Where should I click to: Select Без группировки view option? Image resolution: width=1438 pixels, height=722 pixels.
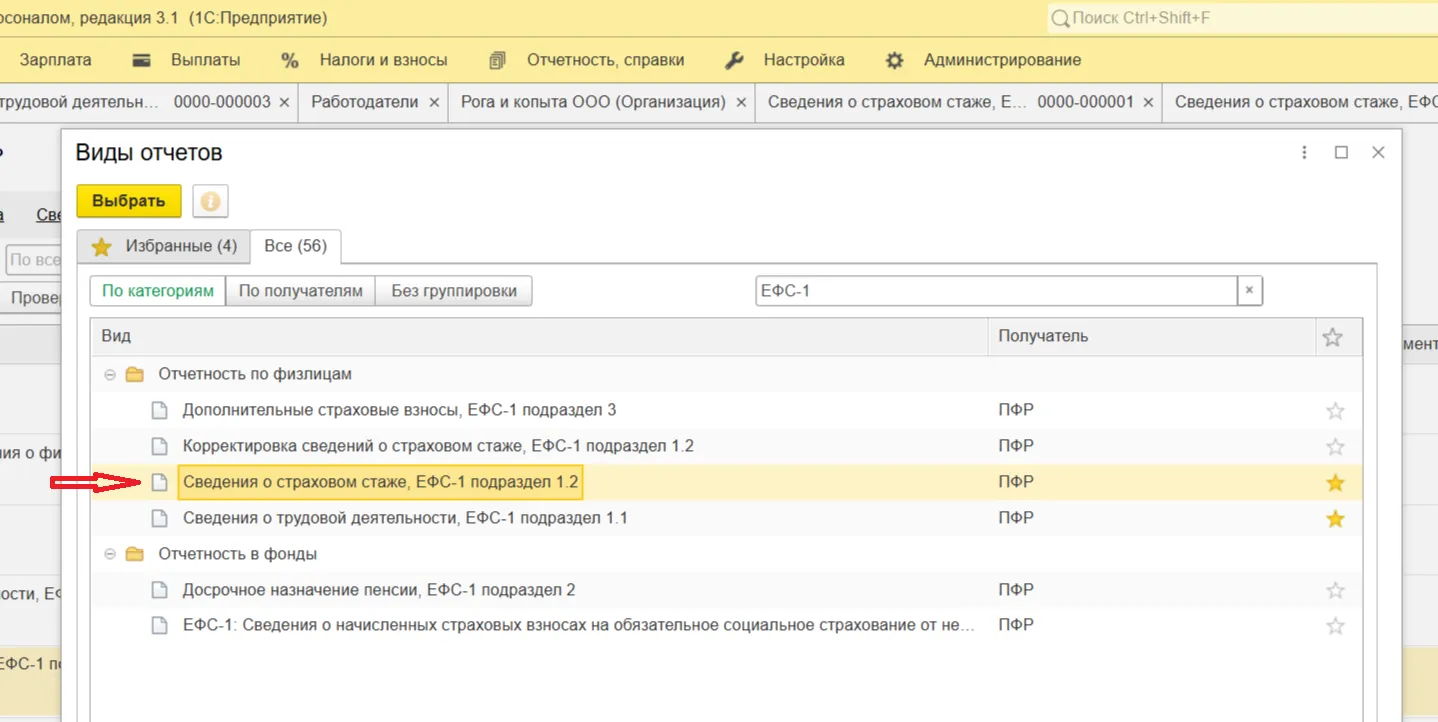(454, 291)
